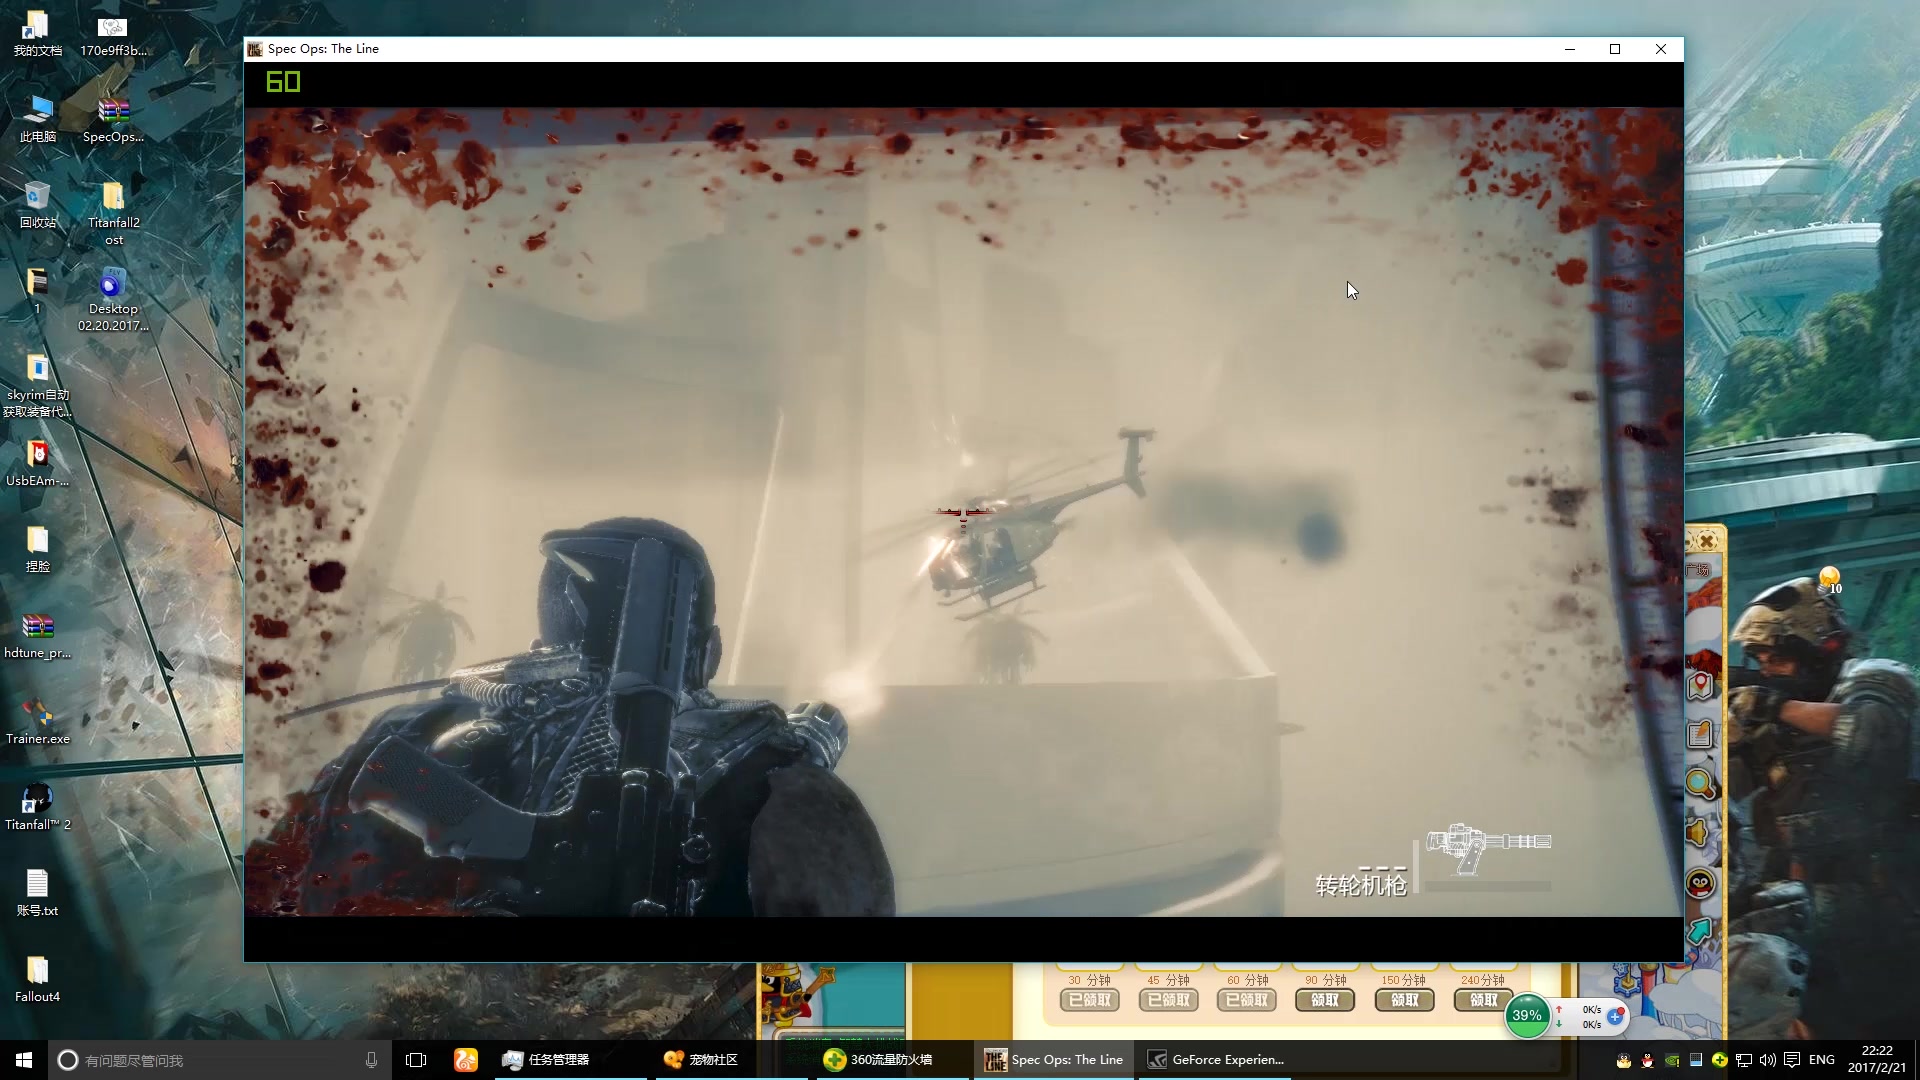Select the Desktop 02.20.2017 video file
Screen dimensions: 1920x1080
pyautogui.click(x=113, y=299)
